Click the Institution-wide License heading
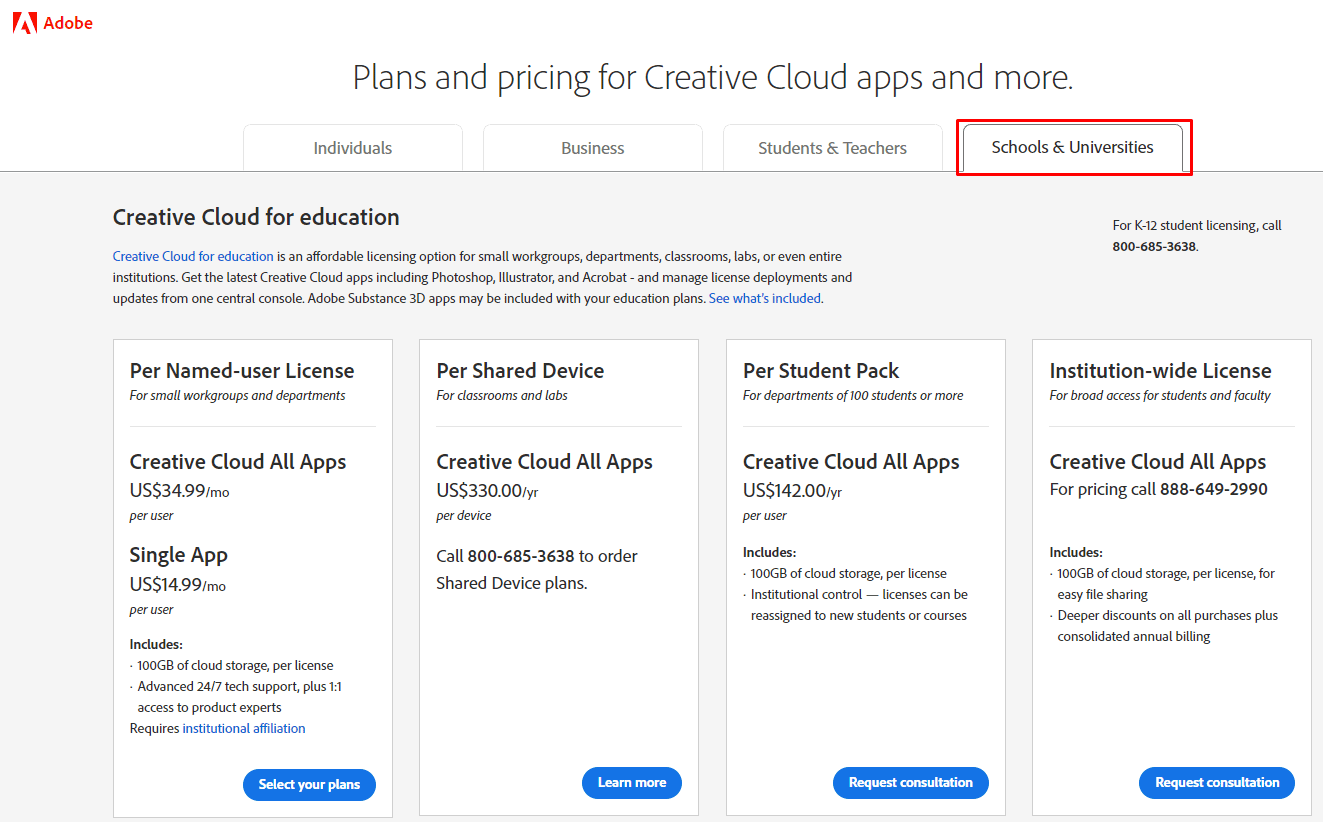The image size is (1323, 822). (1160, 370)
